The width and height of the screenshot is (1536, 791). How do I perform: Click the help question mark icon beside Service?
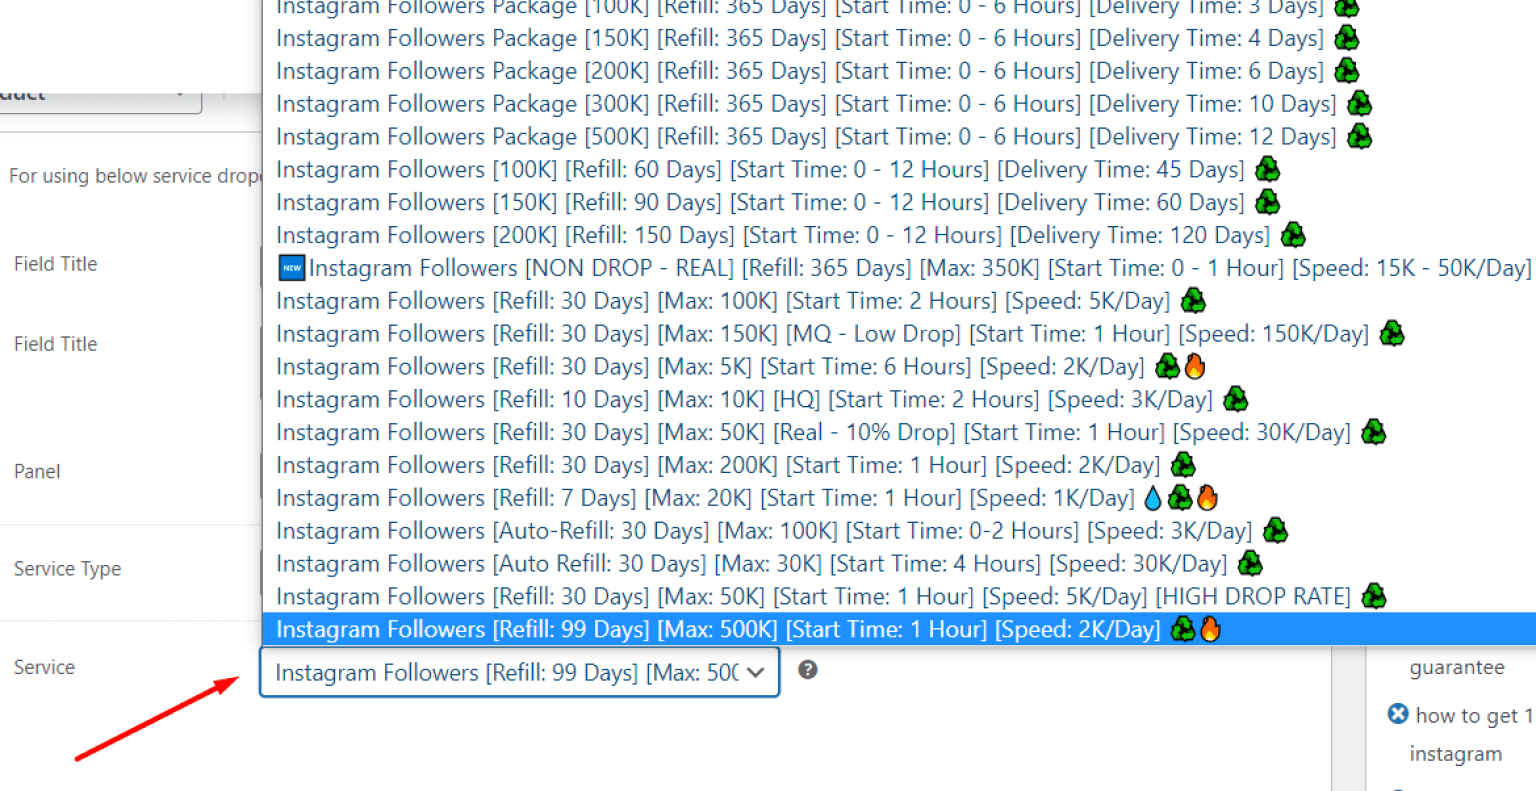click(x=808, y=670)
